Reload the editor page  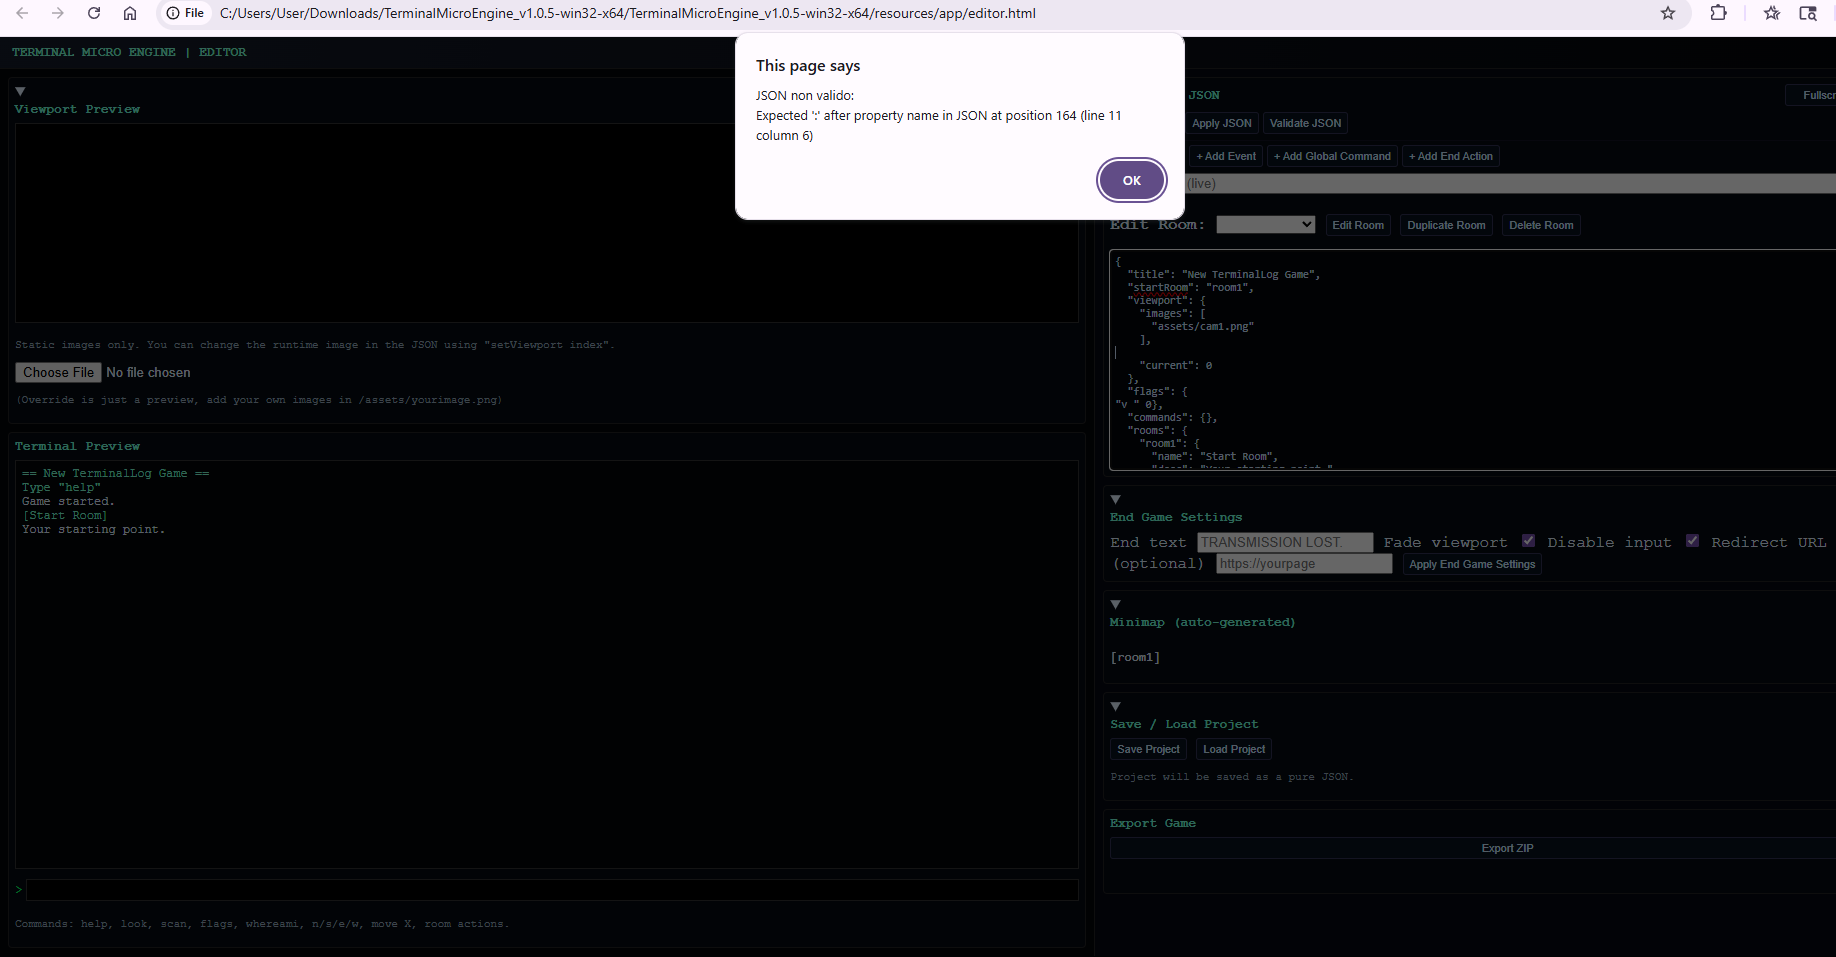[x=94, y=13]
